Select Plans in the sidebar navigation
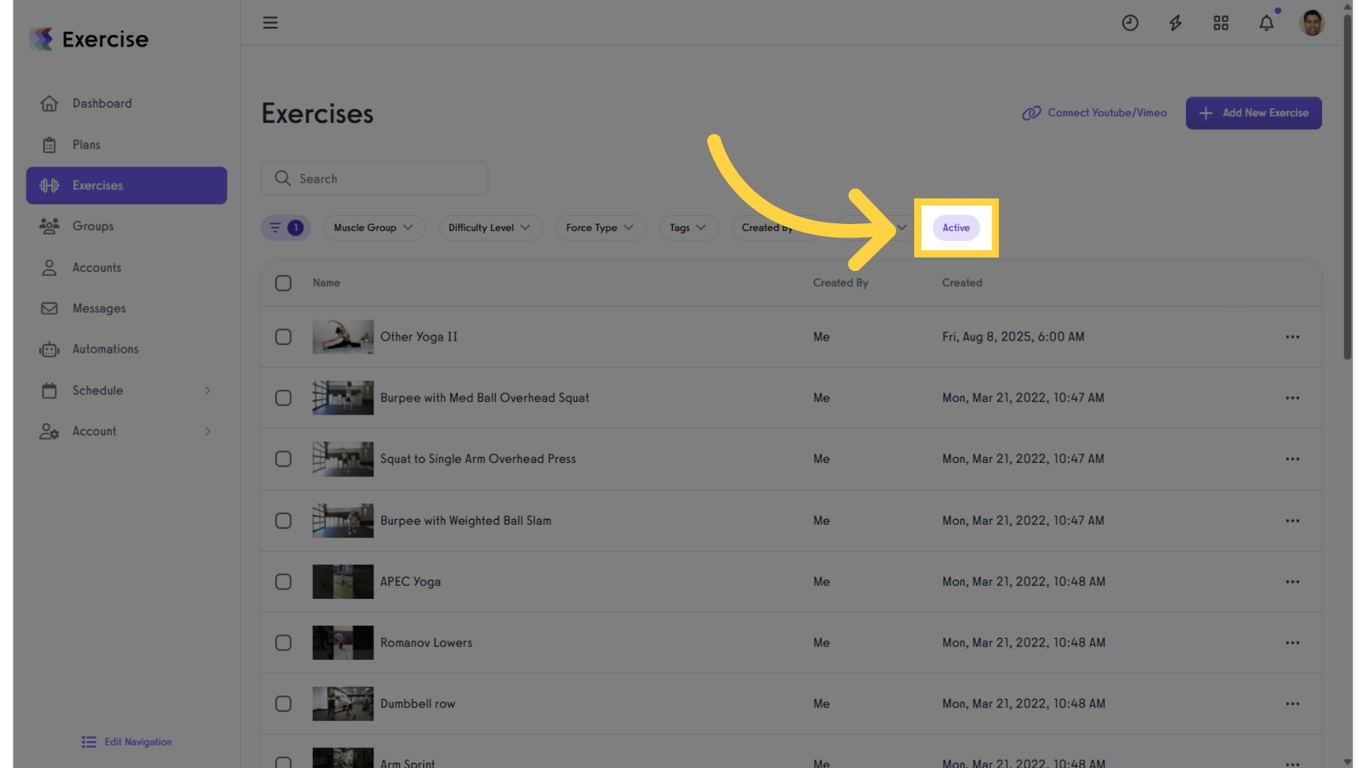This screenshot has width=1366, height=768. [88, 144]
